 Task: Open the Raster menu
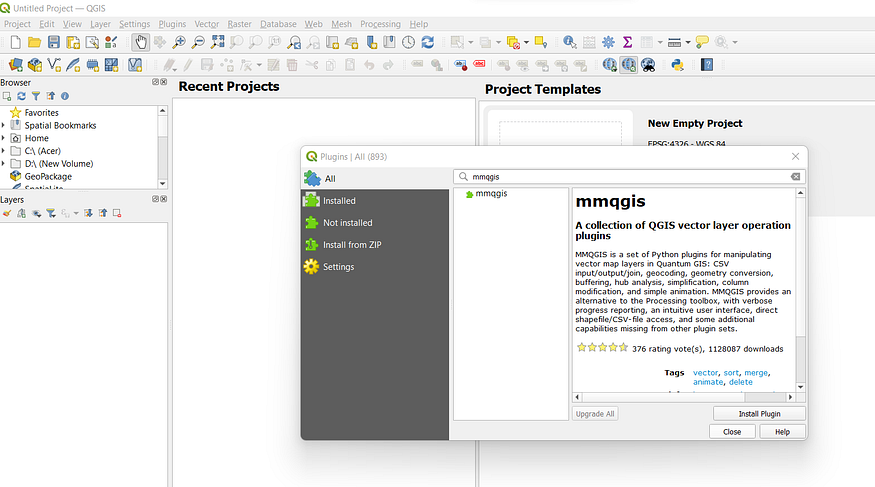[239, 24]
